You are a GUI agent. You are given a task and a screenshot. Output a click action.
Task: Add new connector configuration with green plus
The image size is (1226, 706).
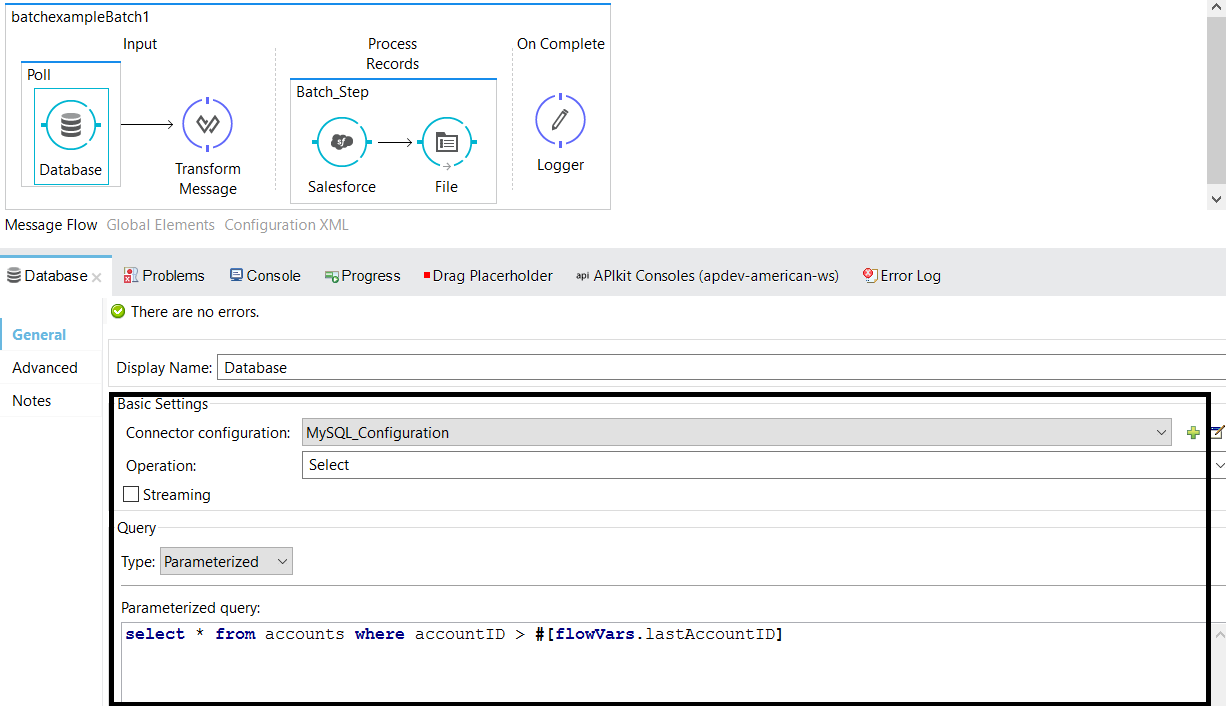point(1192,433)
